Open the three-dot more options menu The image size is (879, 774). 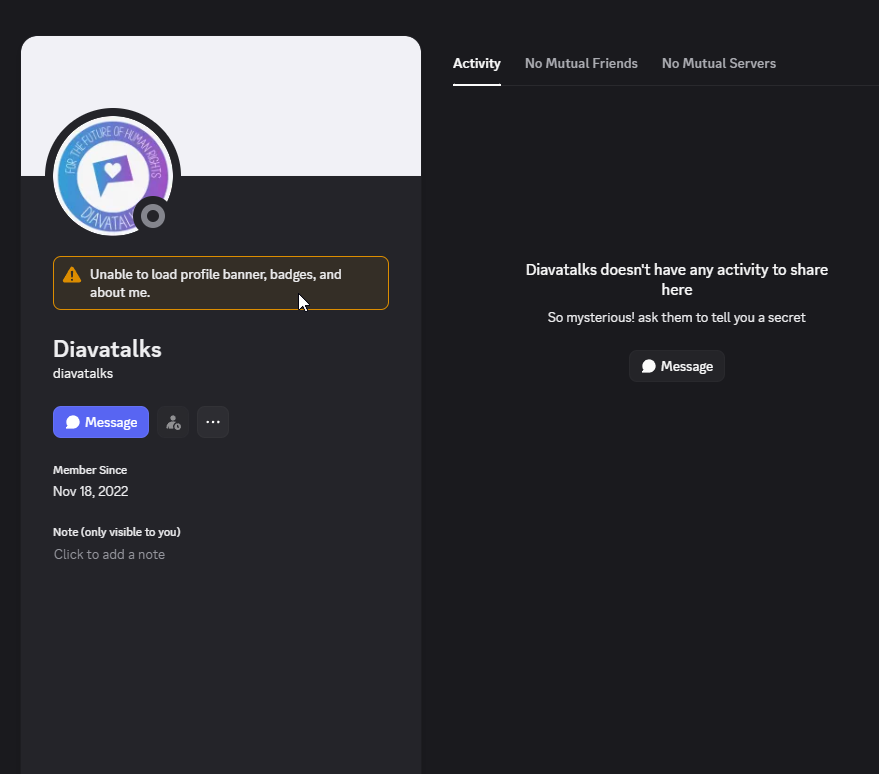coord(213,422)
